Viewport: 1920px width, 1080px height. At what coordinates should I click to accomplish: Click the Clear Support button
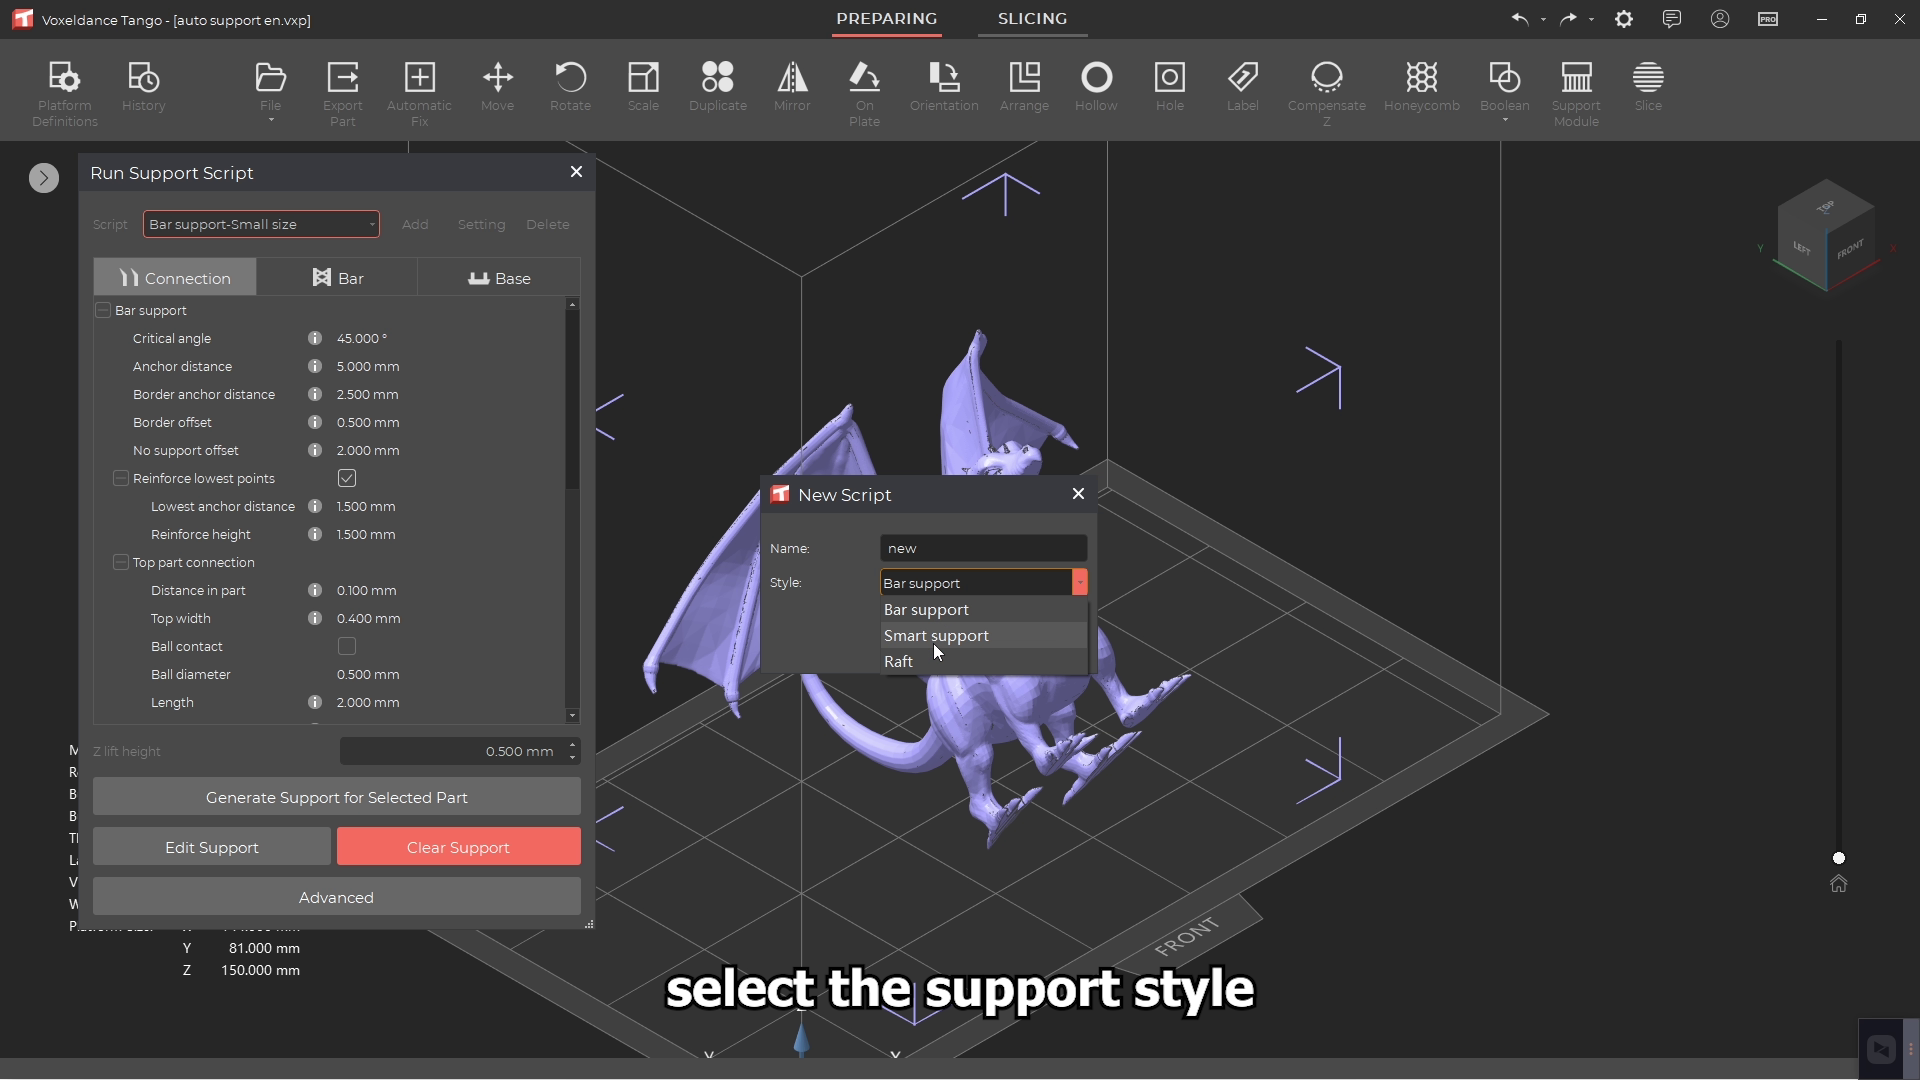coord(458,848)
